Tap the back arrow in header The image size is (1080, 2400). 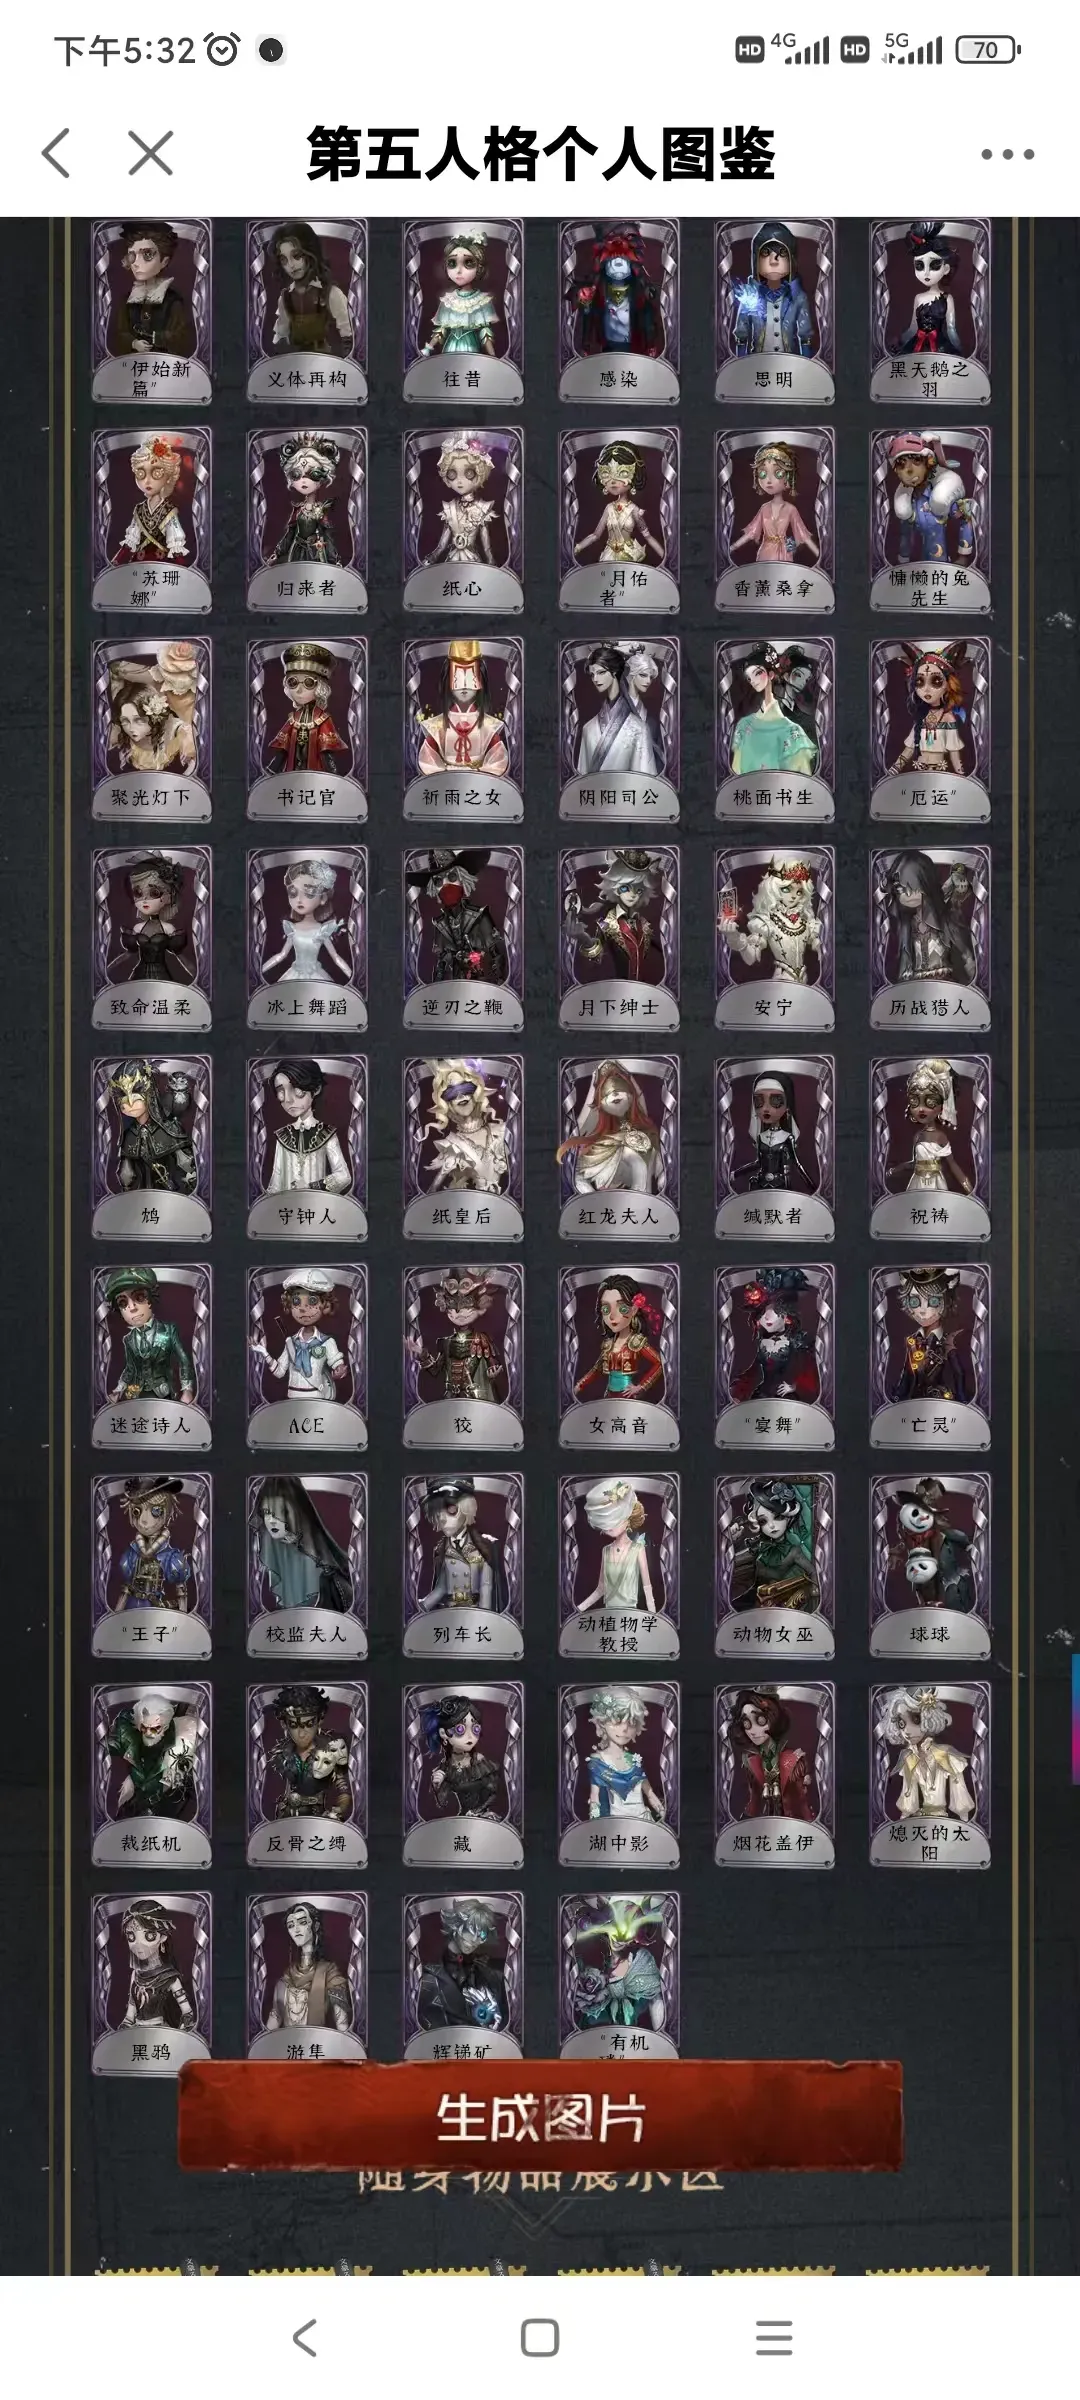pyautogui.click(x=57, y=153)
